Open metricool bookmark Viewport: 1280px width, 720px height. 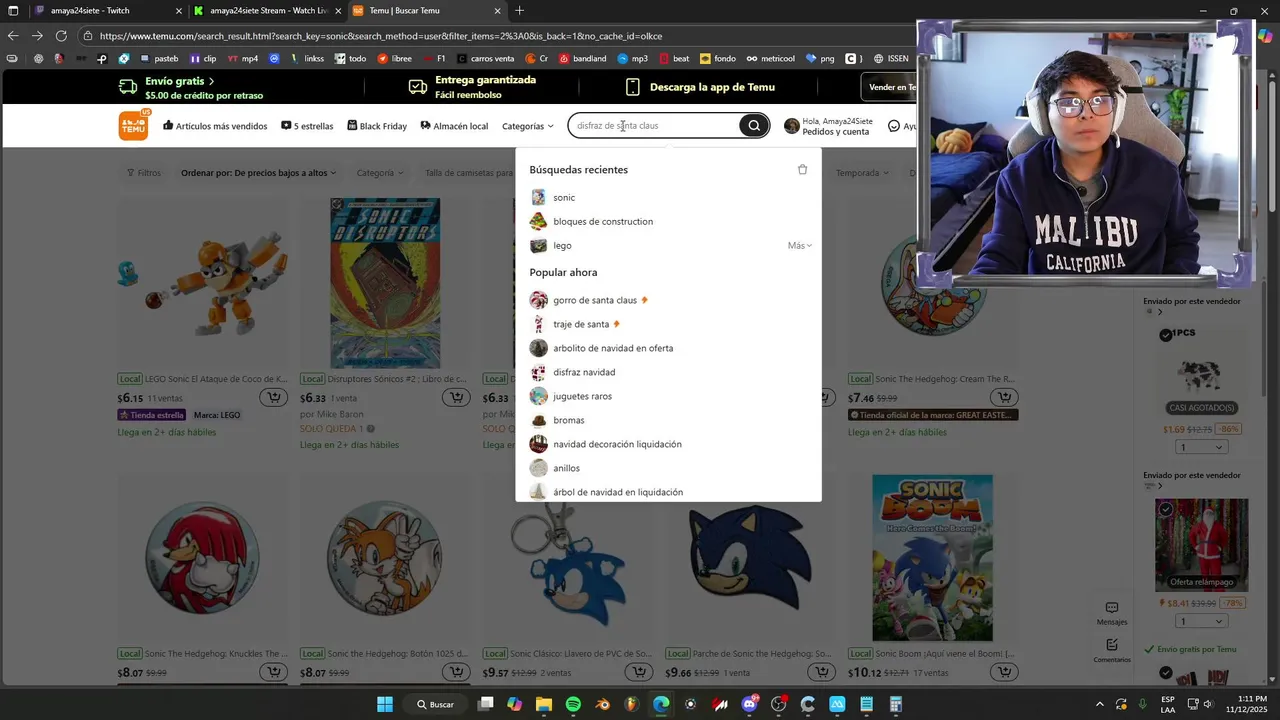pos(770,58)
